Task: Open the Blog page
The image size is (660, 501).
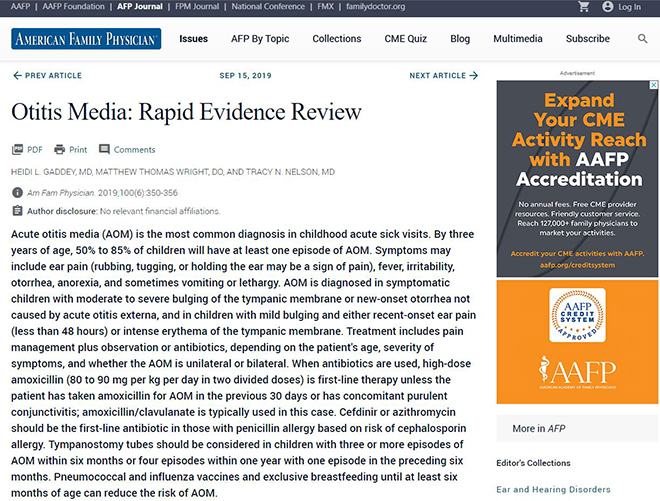Action: tap(460, 39)
